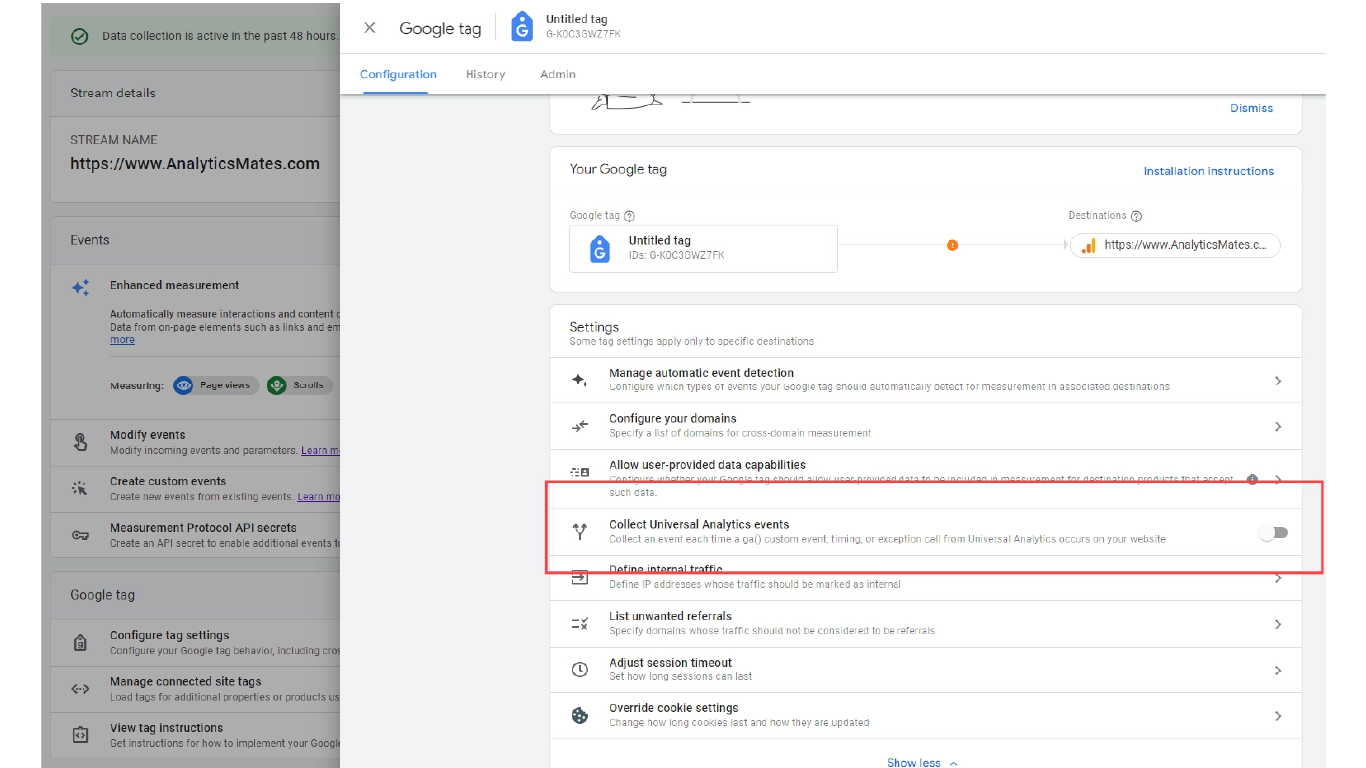Click Page views chip in background page
Image resolution: width=1366 pixels, height=768 pixels.
[x=215, y=385]
